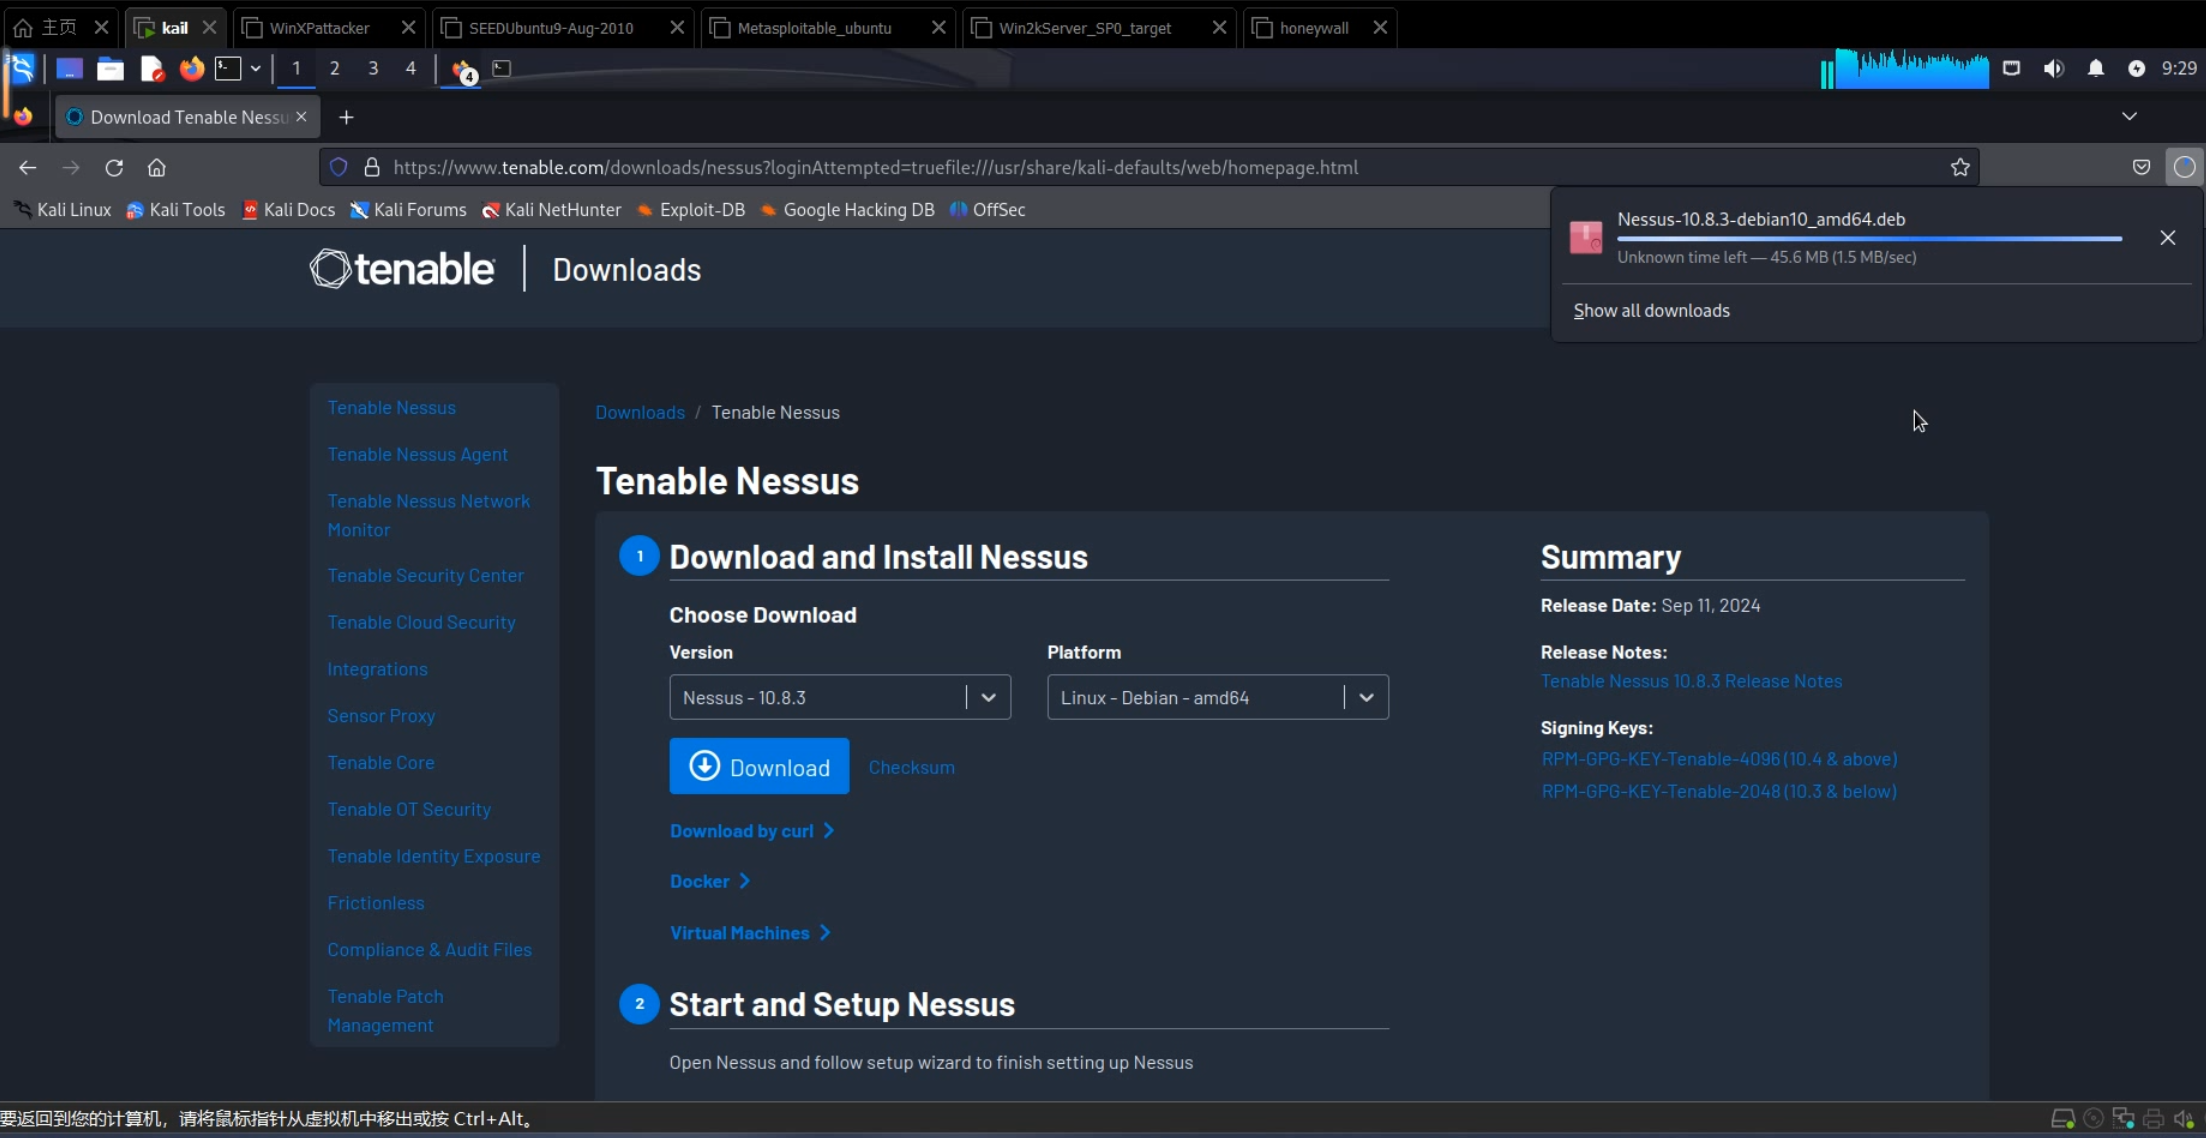Go to browser home page icon
Viewport: 2206px width, 1138px height.
156,168
